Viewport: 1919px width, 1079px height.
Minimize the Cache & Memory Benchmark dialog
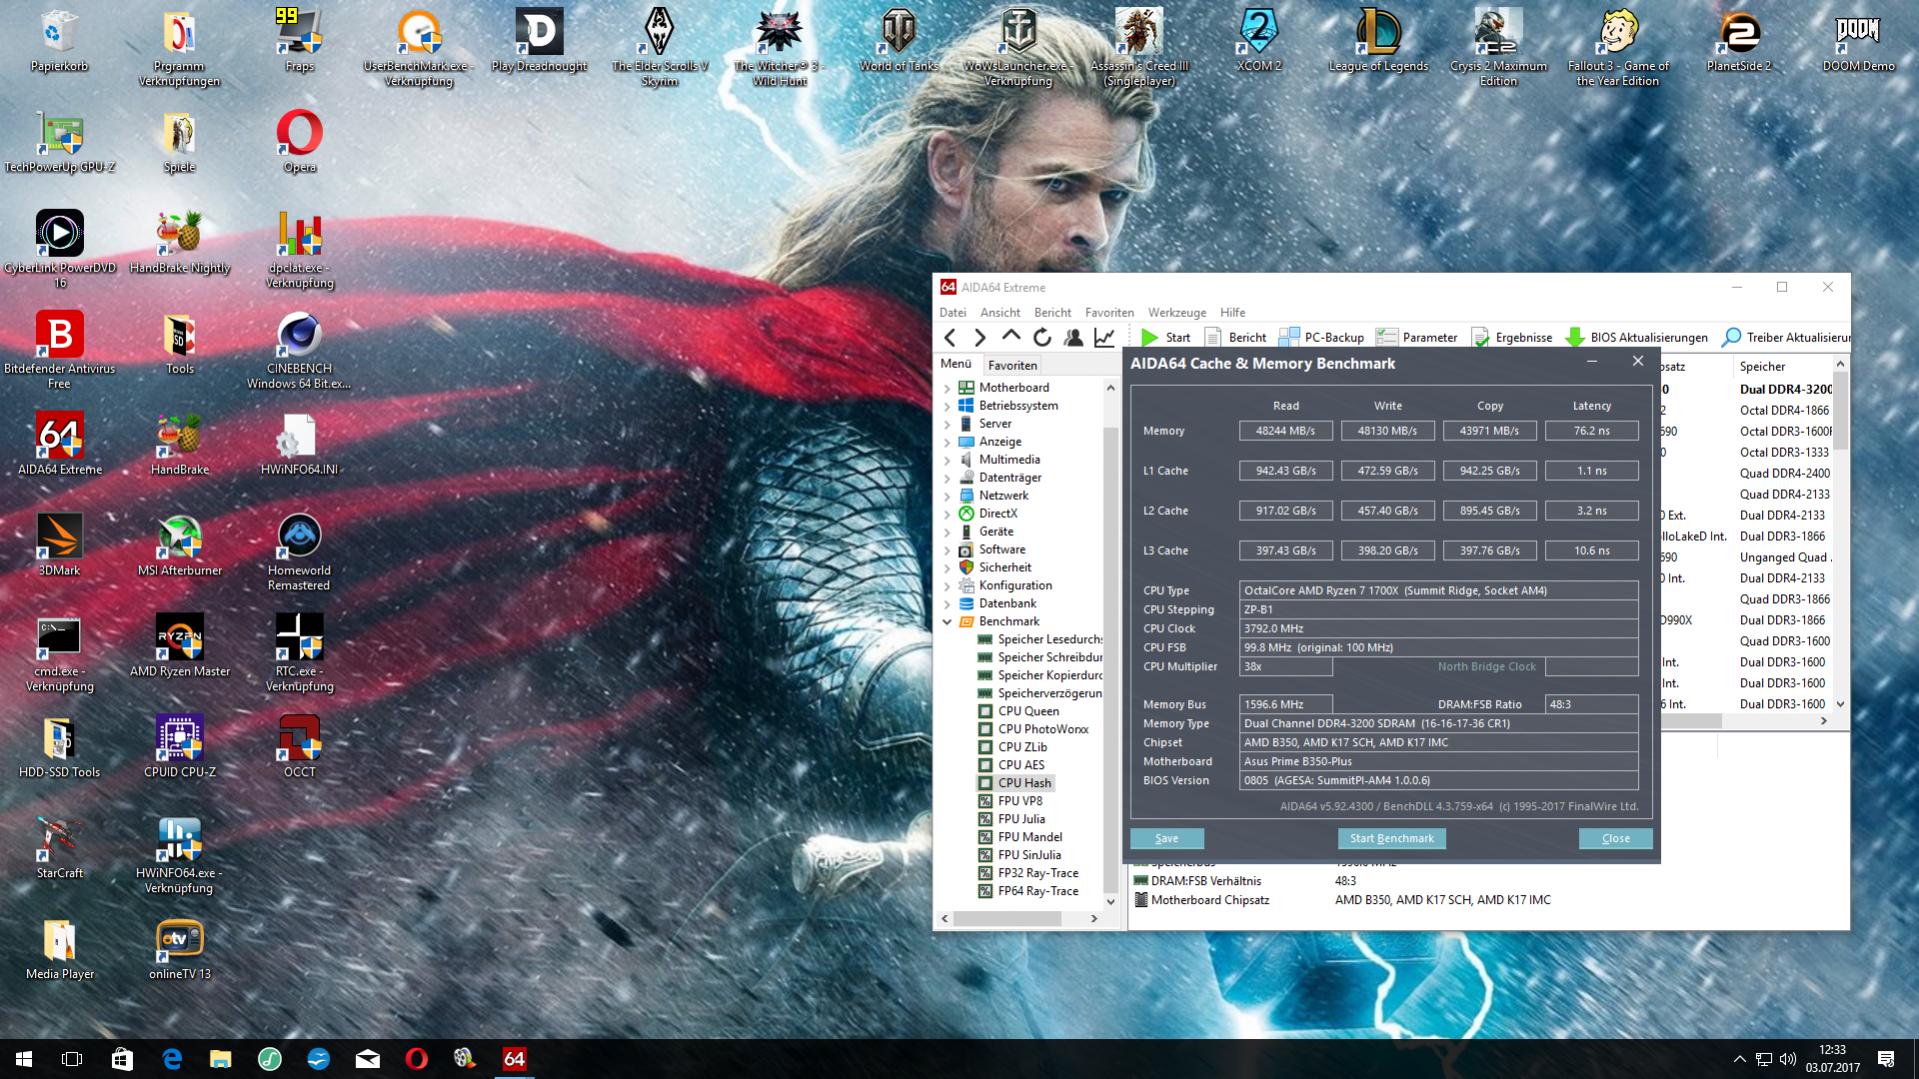(1592, 362)
